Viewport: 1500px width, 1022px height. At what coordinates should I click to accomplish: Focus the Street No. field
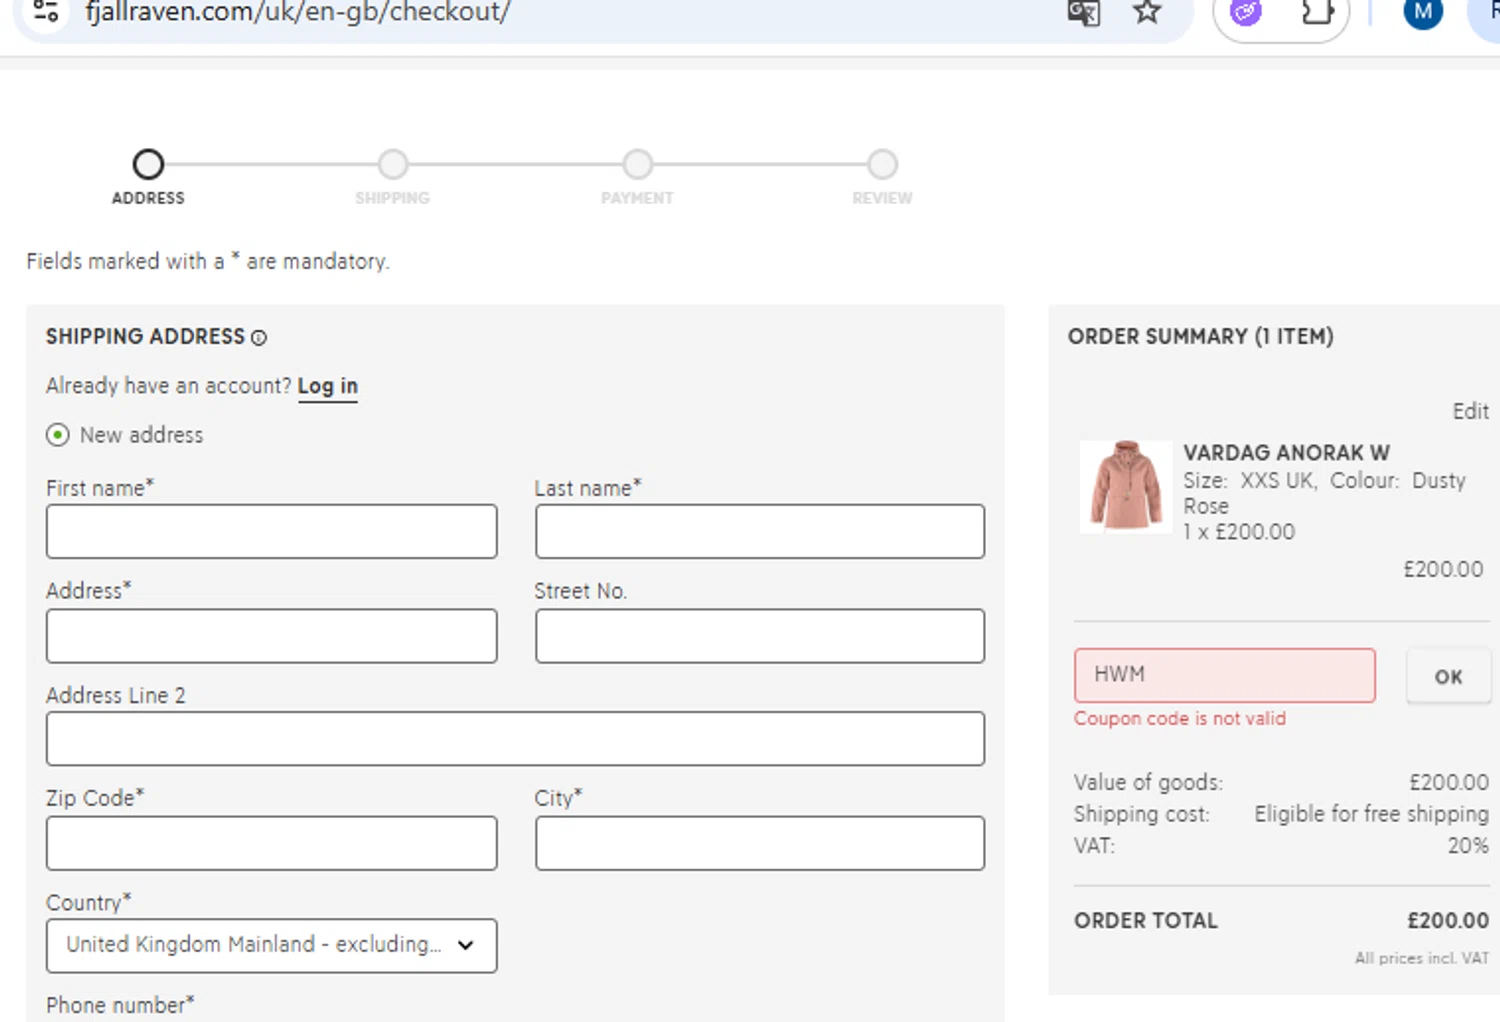760,636
